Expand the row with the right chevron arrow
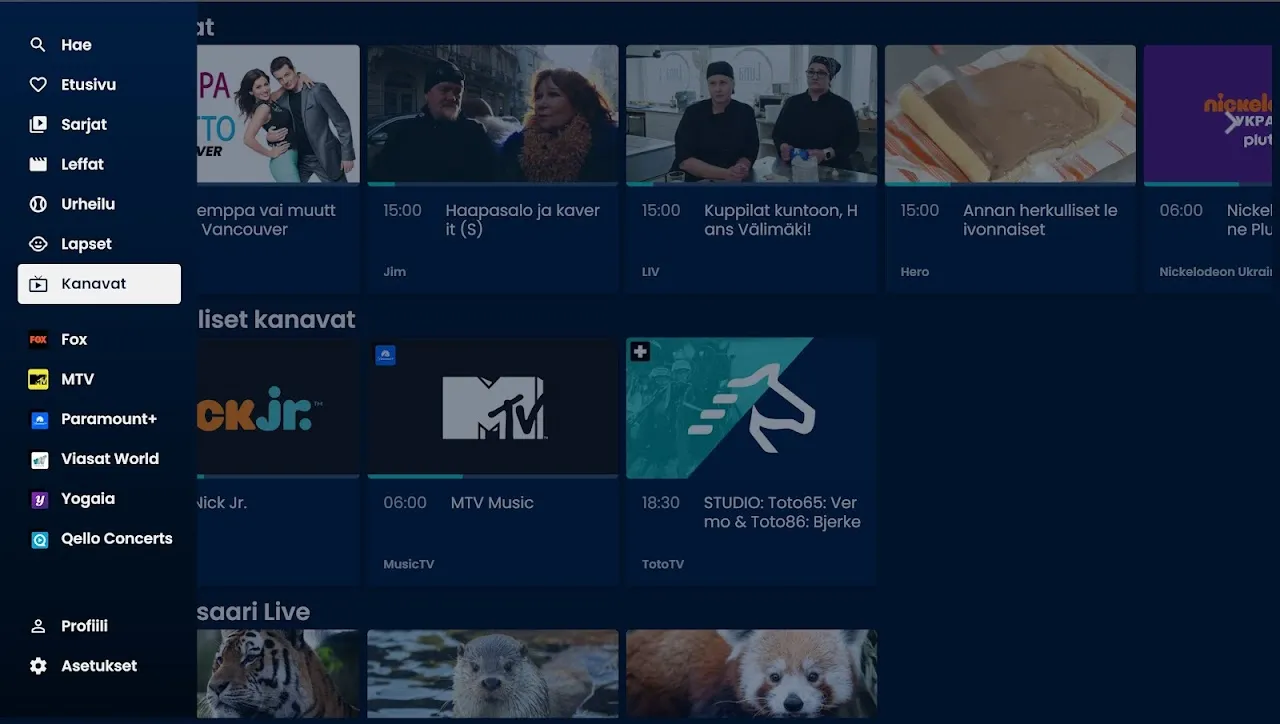Screen dimensions: 1280x724 [1231, 123]
